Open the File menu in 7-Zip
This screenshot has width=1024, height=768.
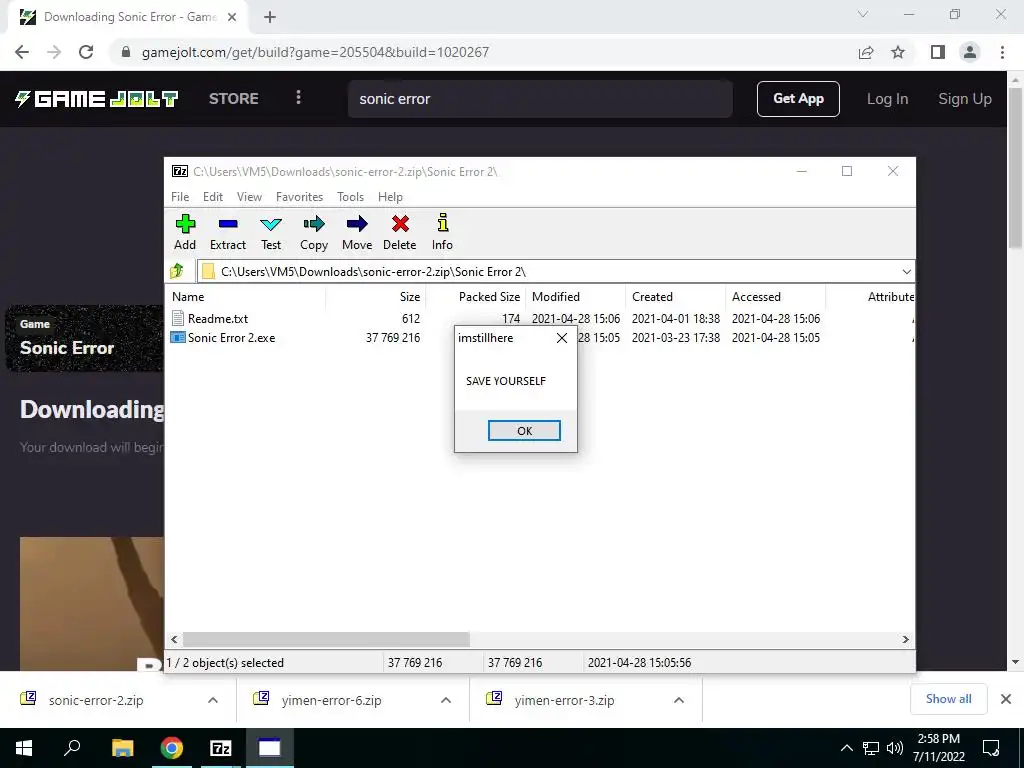coord(180,197)
